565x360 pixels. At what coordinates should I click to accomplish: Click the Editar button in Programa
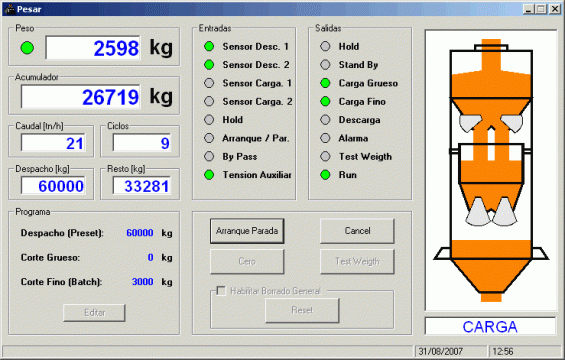point(94,312)
